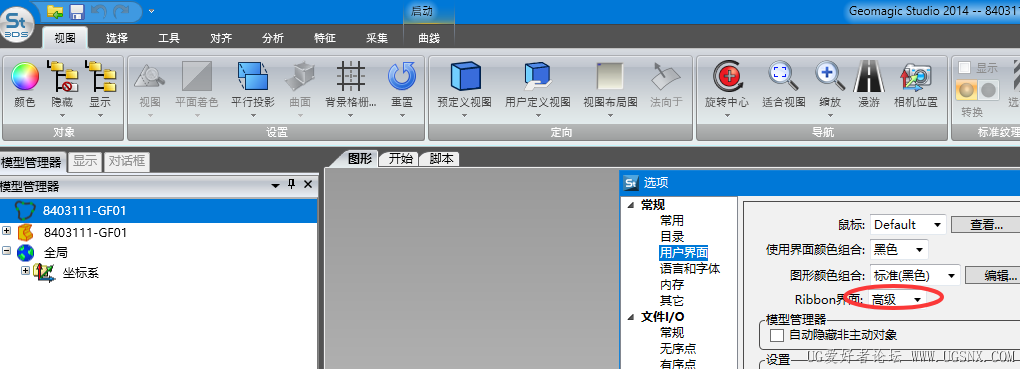Open the 模型管理器 panel options arrow

click(x=276, y=185)
